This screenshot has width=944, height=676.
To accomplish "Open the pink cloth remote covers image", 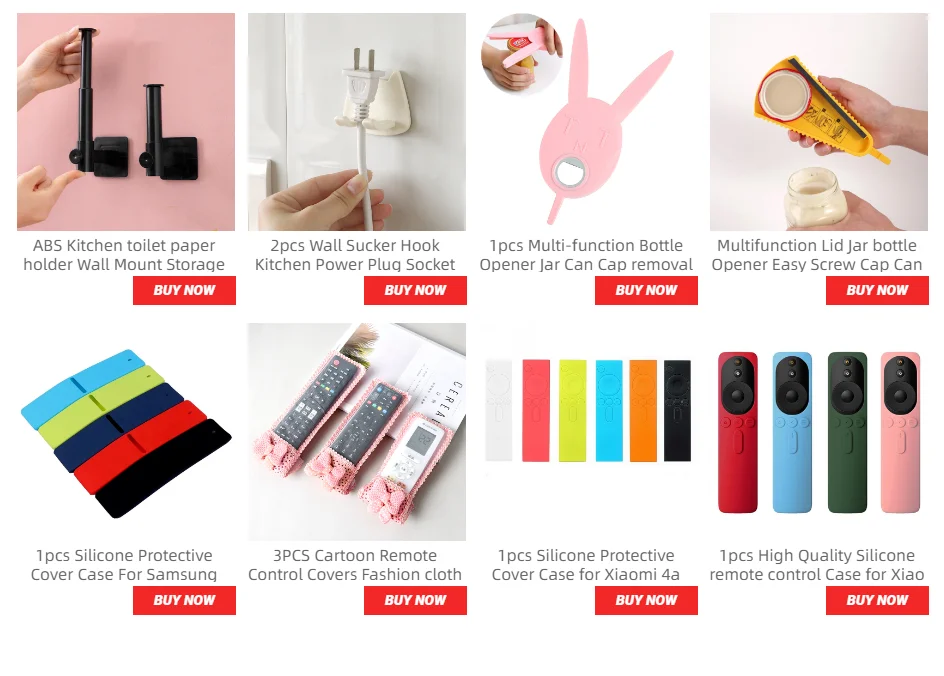I will 356,432.
